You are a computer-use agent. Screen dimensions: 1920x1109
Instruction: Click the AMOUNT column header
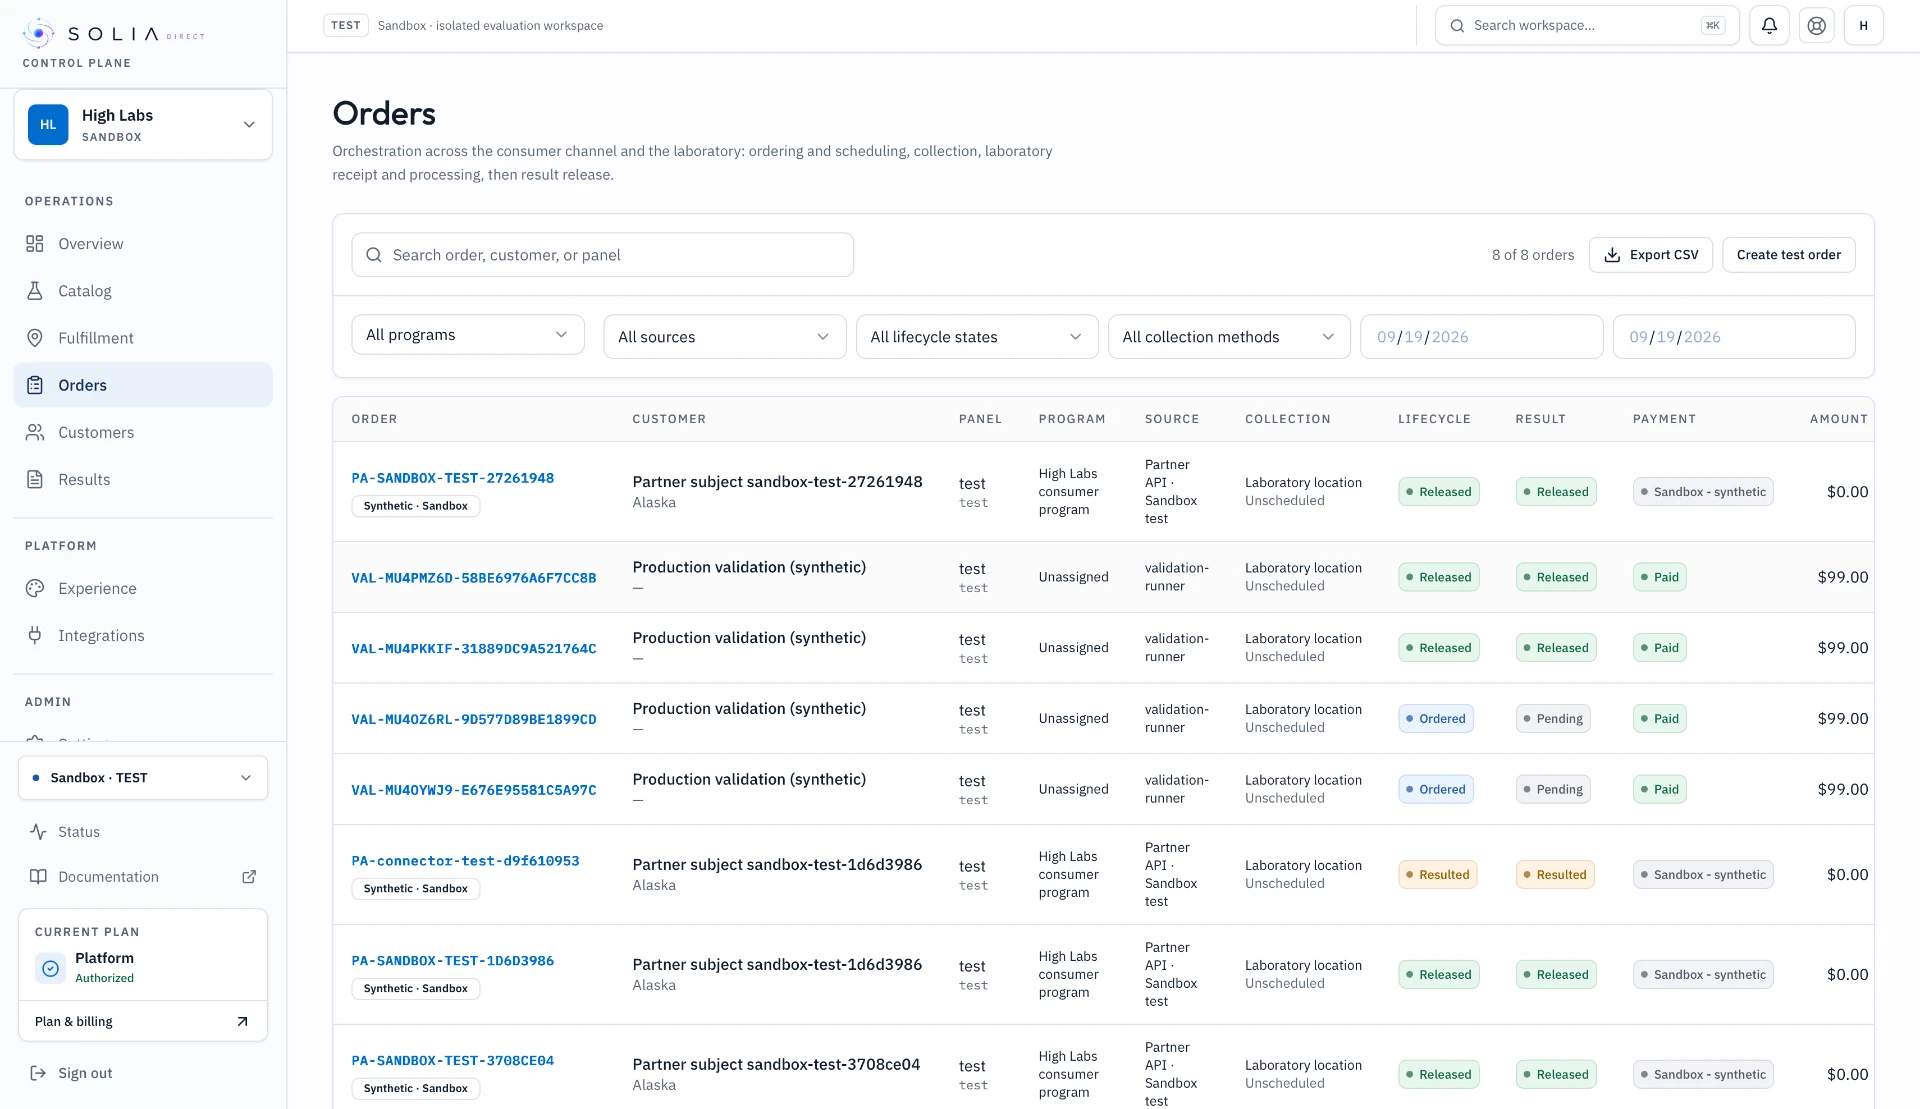1838,419
